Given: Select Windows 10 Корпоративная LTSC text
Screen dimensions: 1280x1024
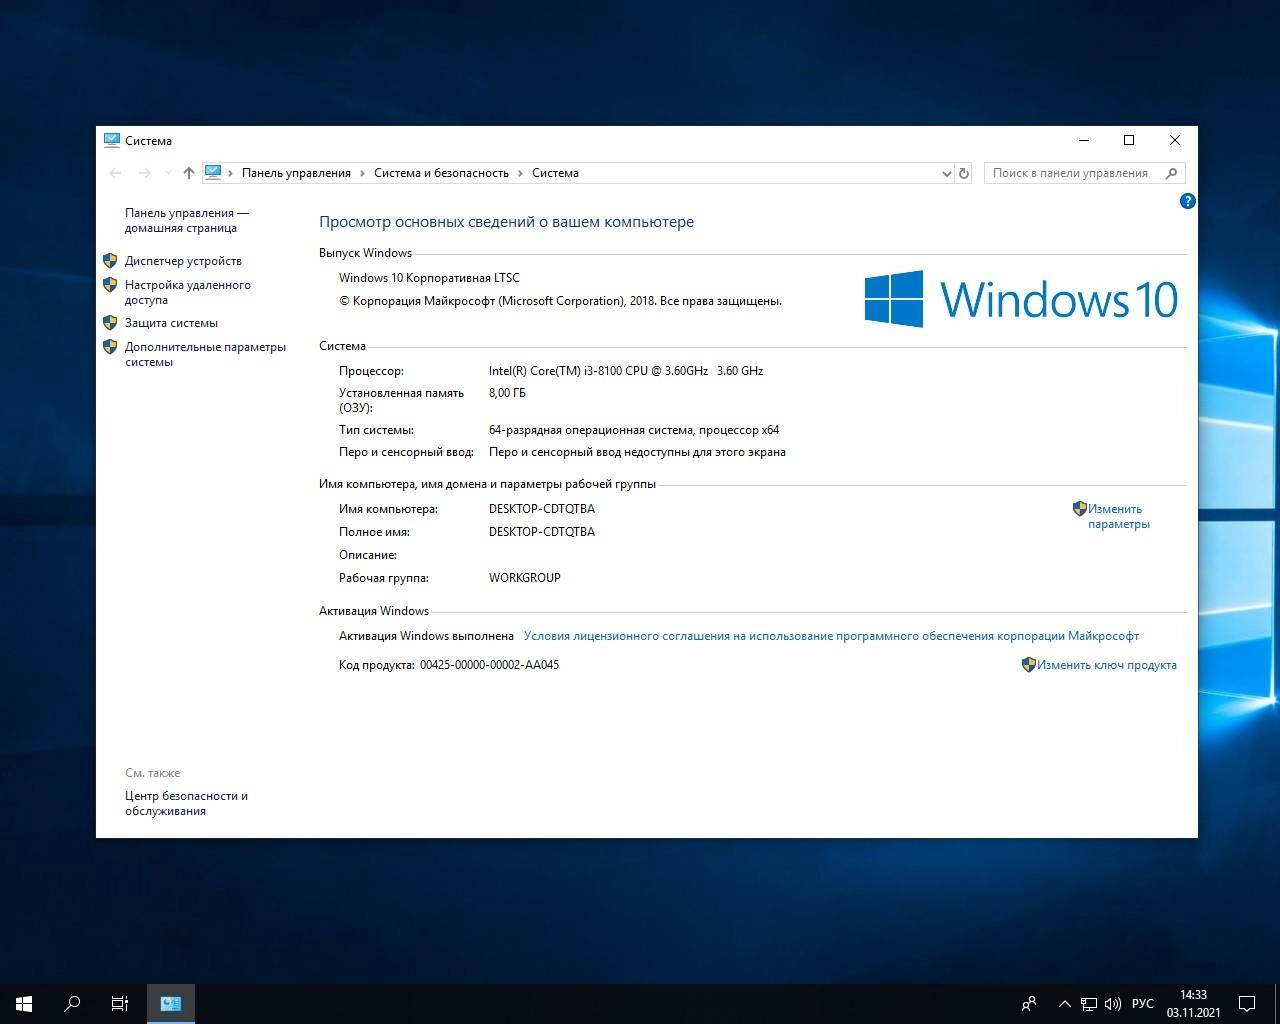Looking at the screenshot, I should pyautogui.click(x=429, y=278).
